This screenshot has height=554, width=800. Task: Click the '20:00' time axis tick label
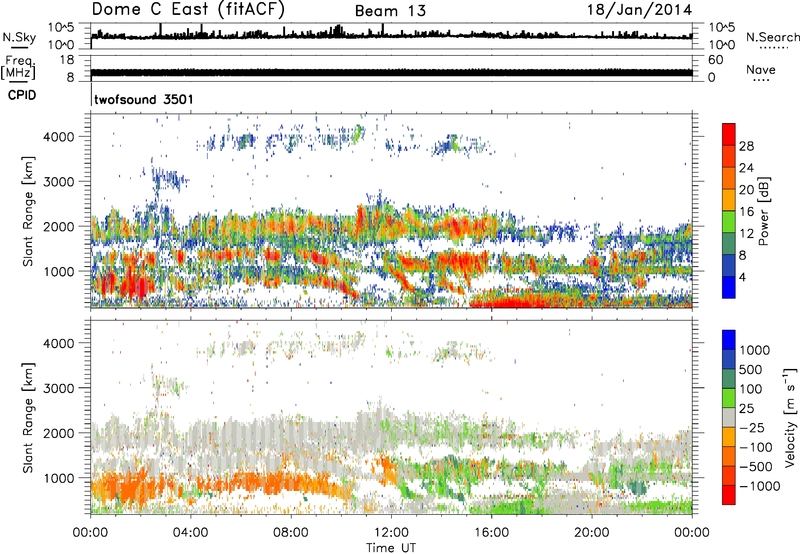point(592,533)
